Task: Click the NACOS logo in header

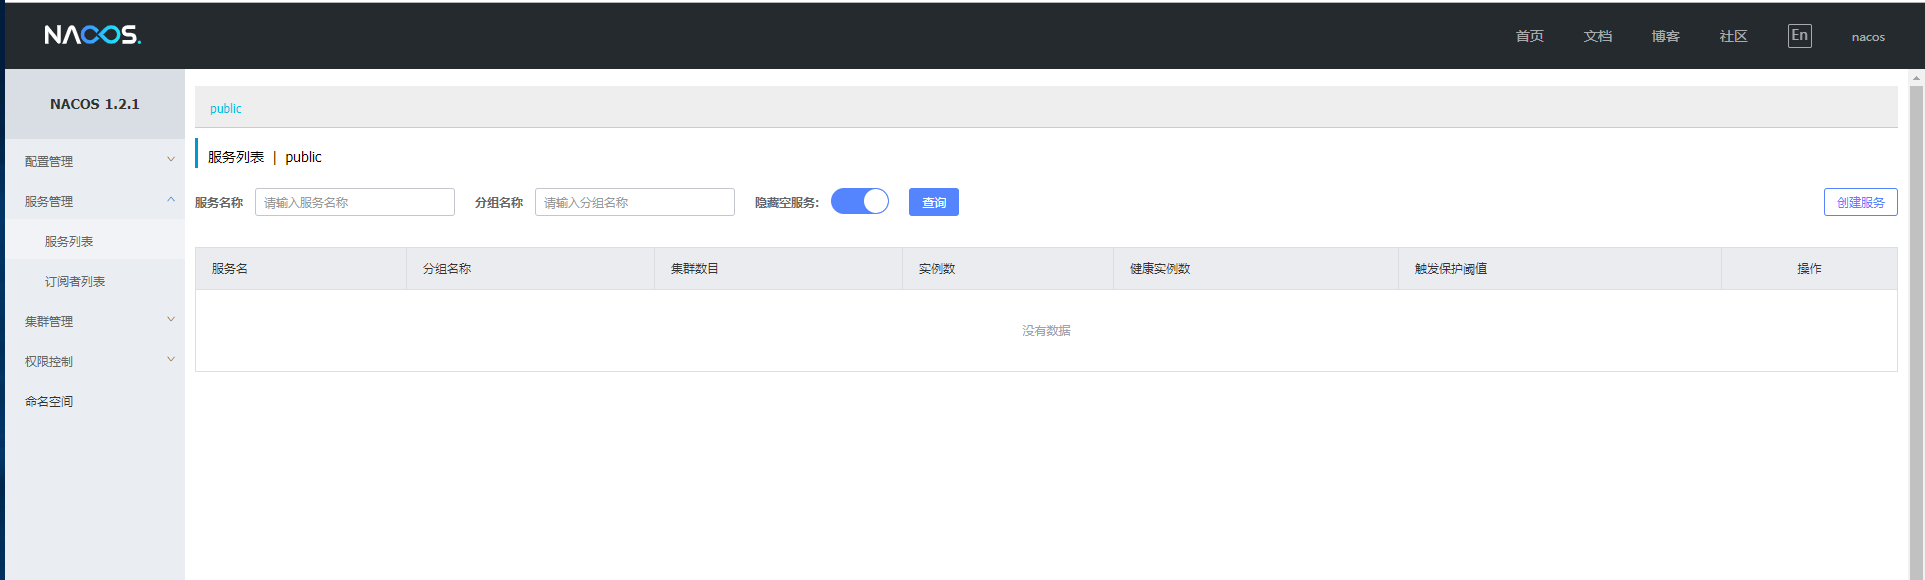Action: tap(93, 35)
